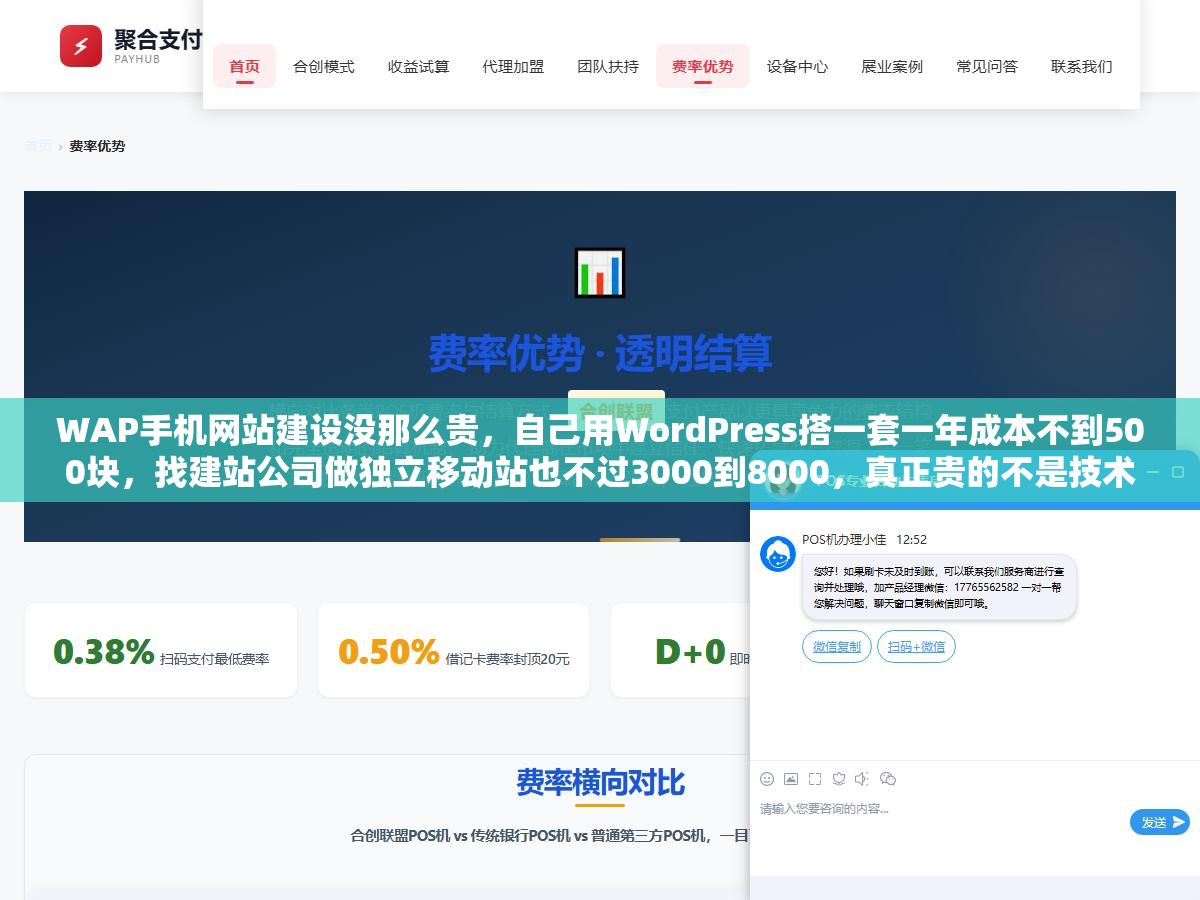This screenshot has width=1200, height=900.
Task: Open the 收益试算 menu item
Action: pos(418,66)
